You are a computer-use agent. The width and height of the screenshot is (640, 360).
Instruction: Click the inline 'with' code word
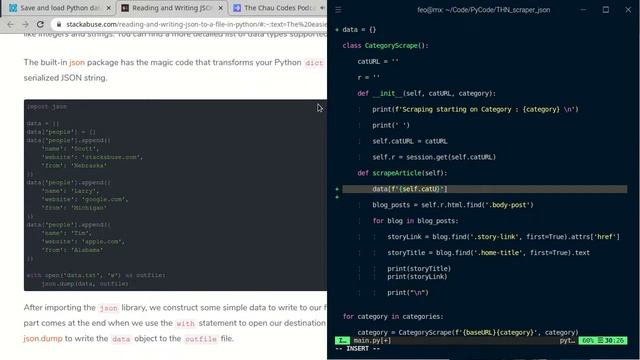[185, 323]
